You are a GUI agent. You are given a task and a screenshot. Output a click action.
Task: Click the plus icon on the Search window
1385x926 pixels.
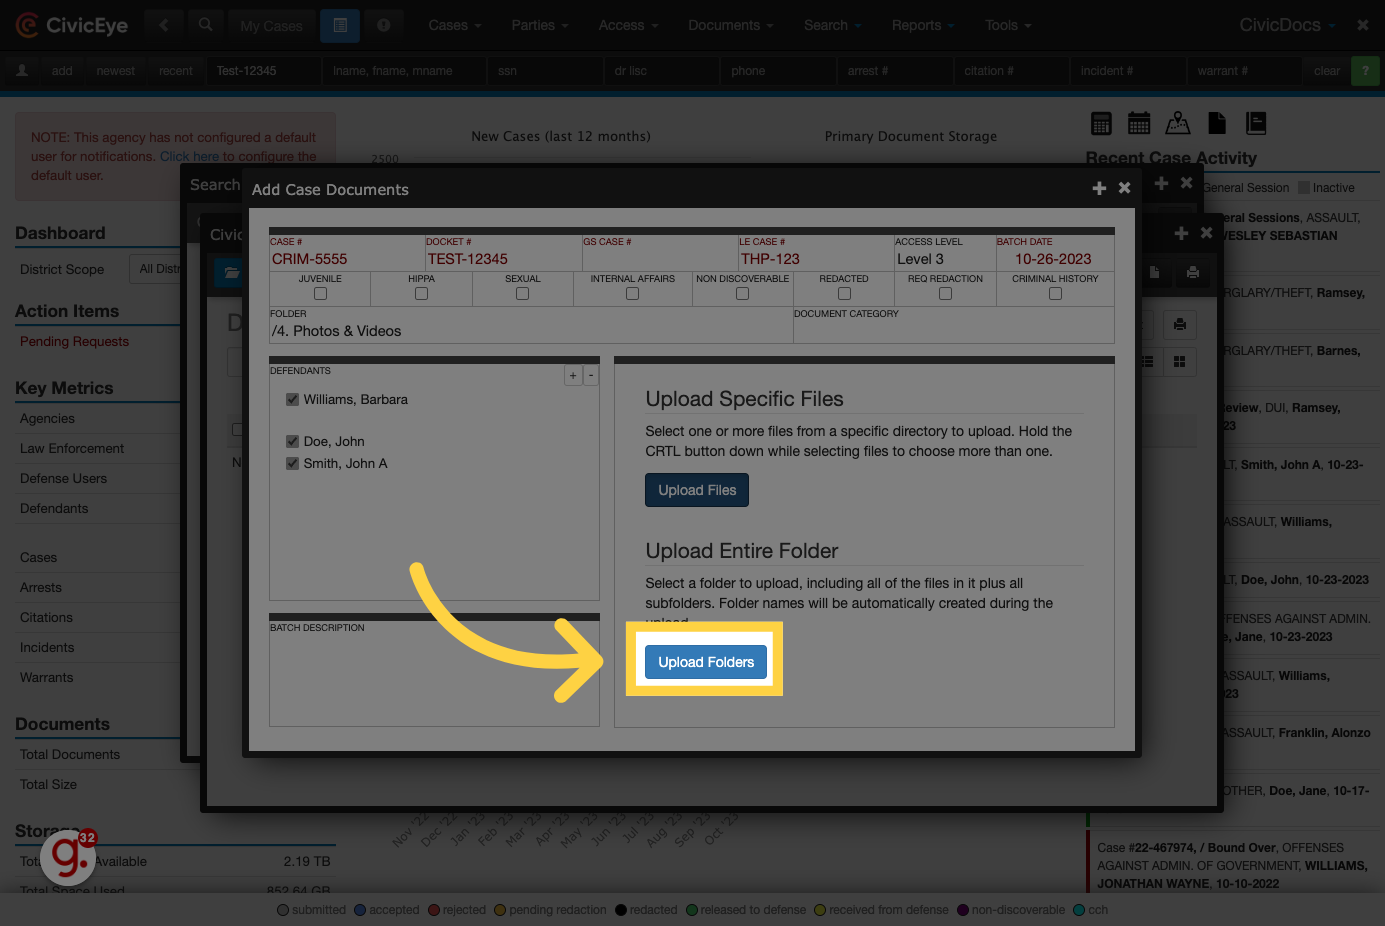click(1161, 183)
